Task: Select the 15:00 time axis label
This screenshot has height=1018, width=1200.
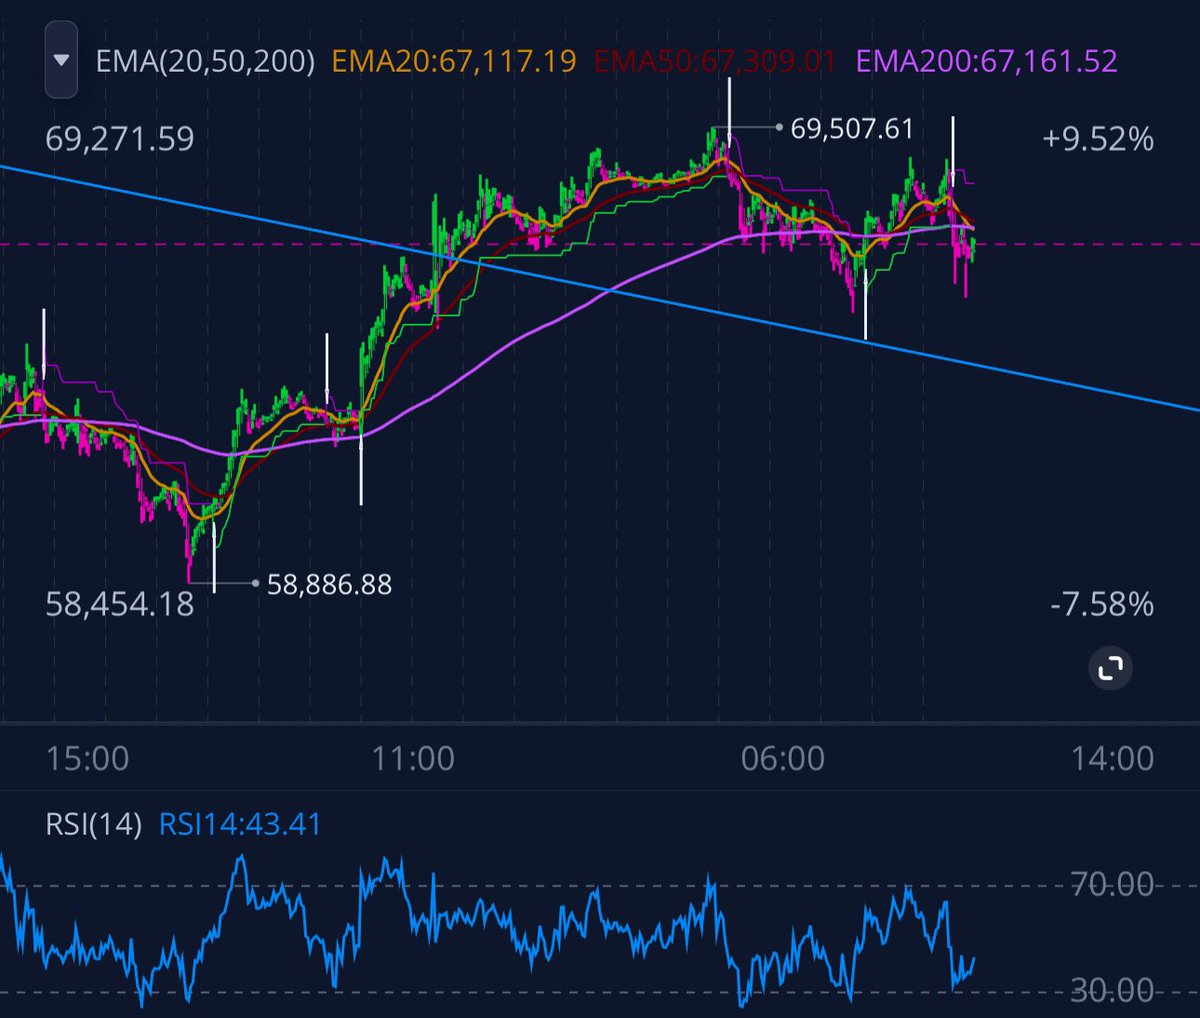Action: click(x=87, y=758)
